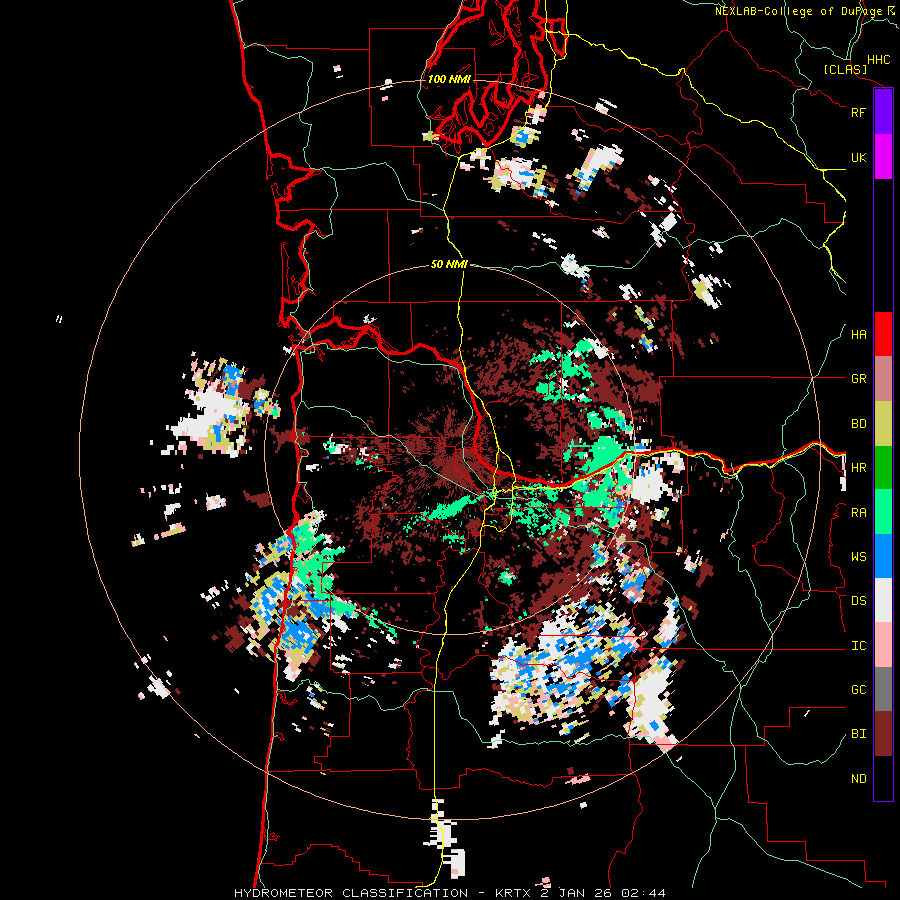Click the IC light pink legend swatch
The height and width of the screenshot is (900, 900).
click(x=883, y=645)
